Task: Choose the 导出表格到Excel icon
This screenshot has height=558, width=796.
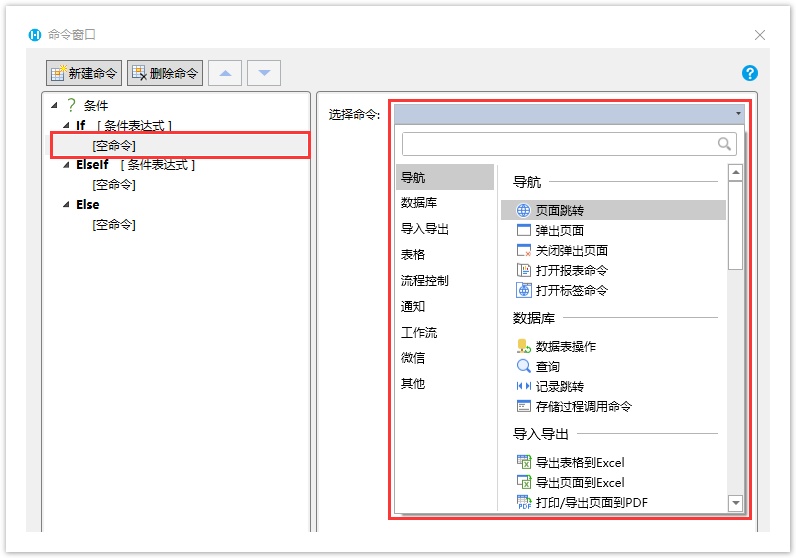Action: point(523,462)
